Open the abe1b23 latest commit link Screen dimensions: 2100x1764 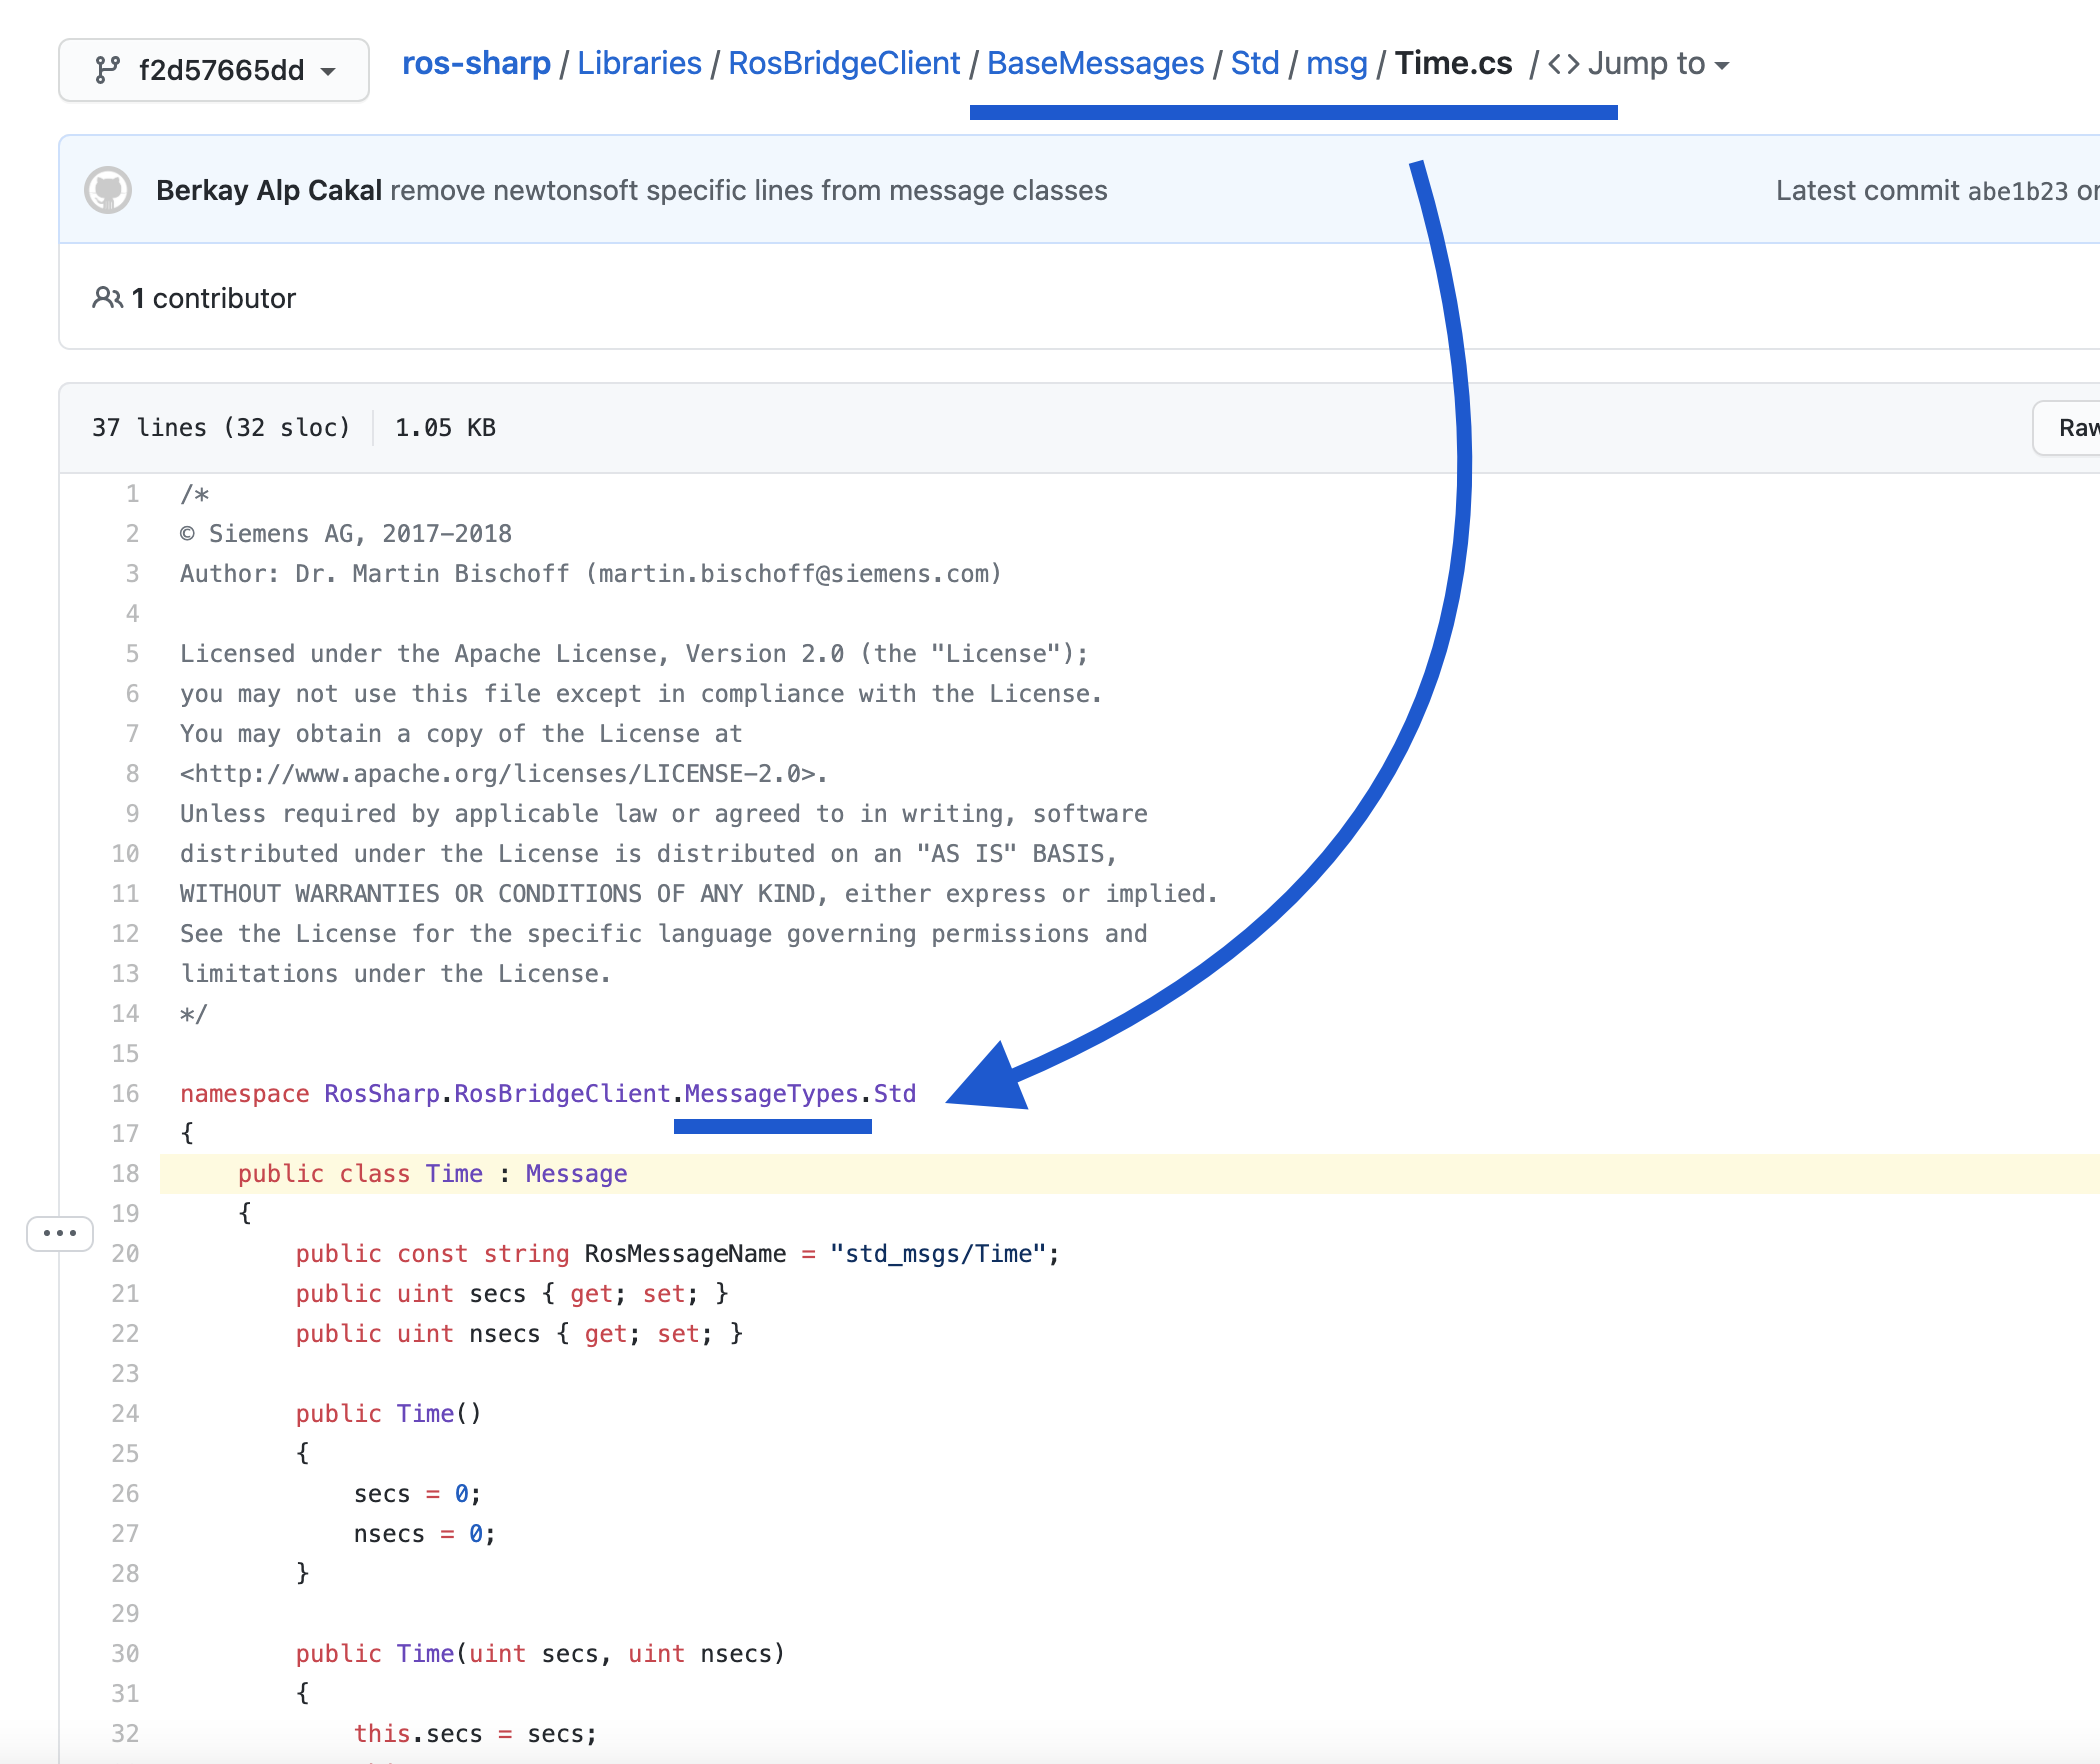[2017, 191]
